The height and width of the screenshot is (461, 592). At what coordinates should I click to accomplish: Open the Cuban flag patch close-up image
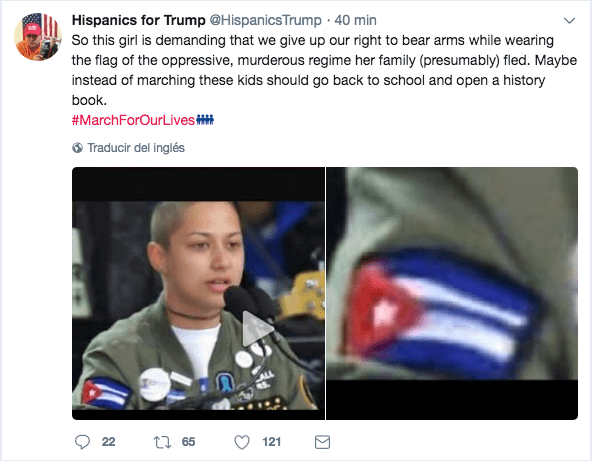point(452,293)
